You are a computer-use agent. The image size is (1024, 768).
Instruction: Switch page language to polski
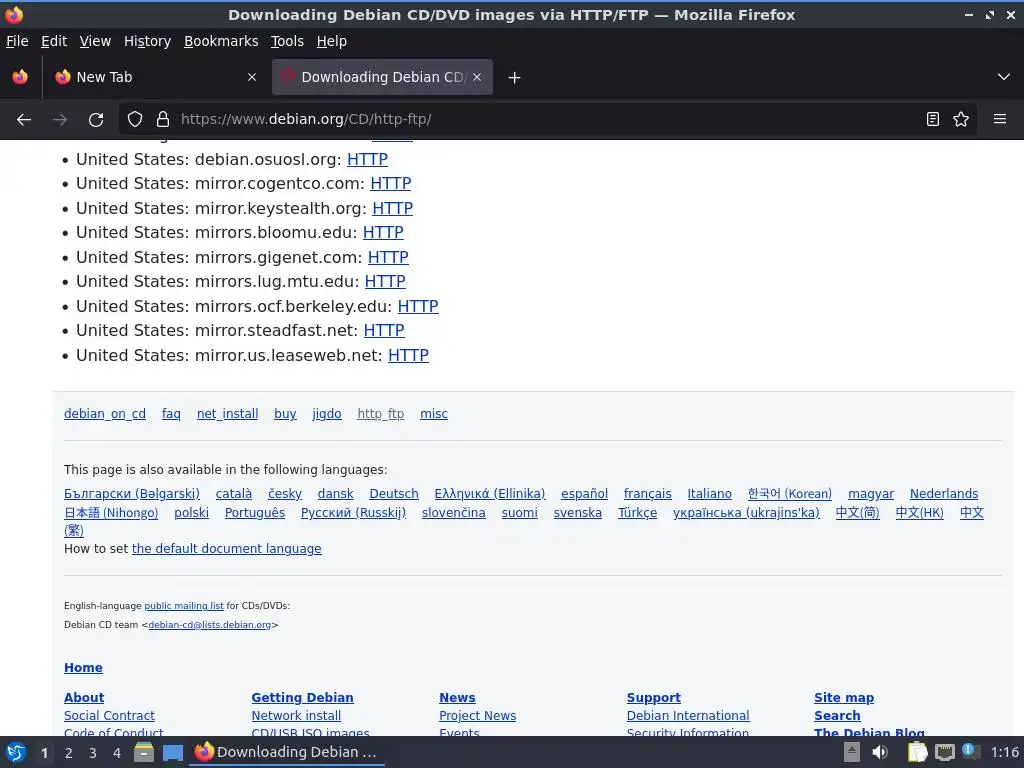pos(191,513)
